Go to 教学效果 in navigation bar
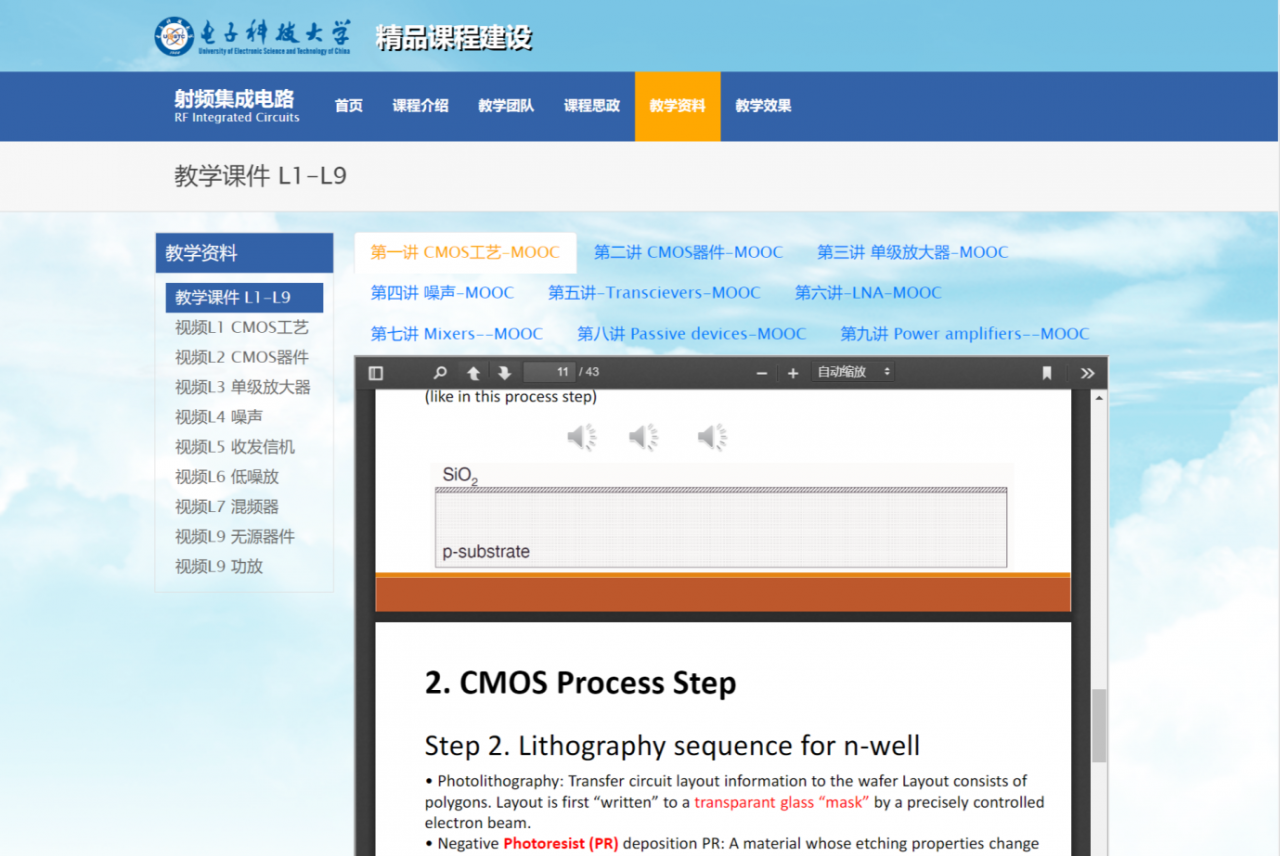 tap(763, 106)
